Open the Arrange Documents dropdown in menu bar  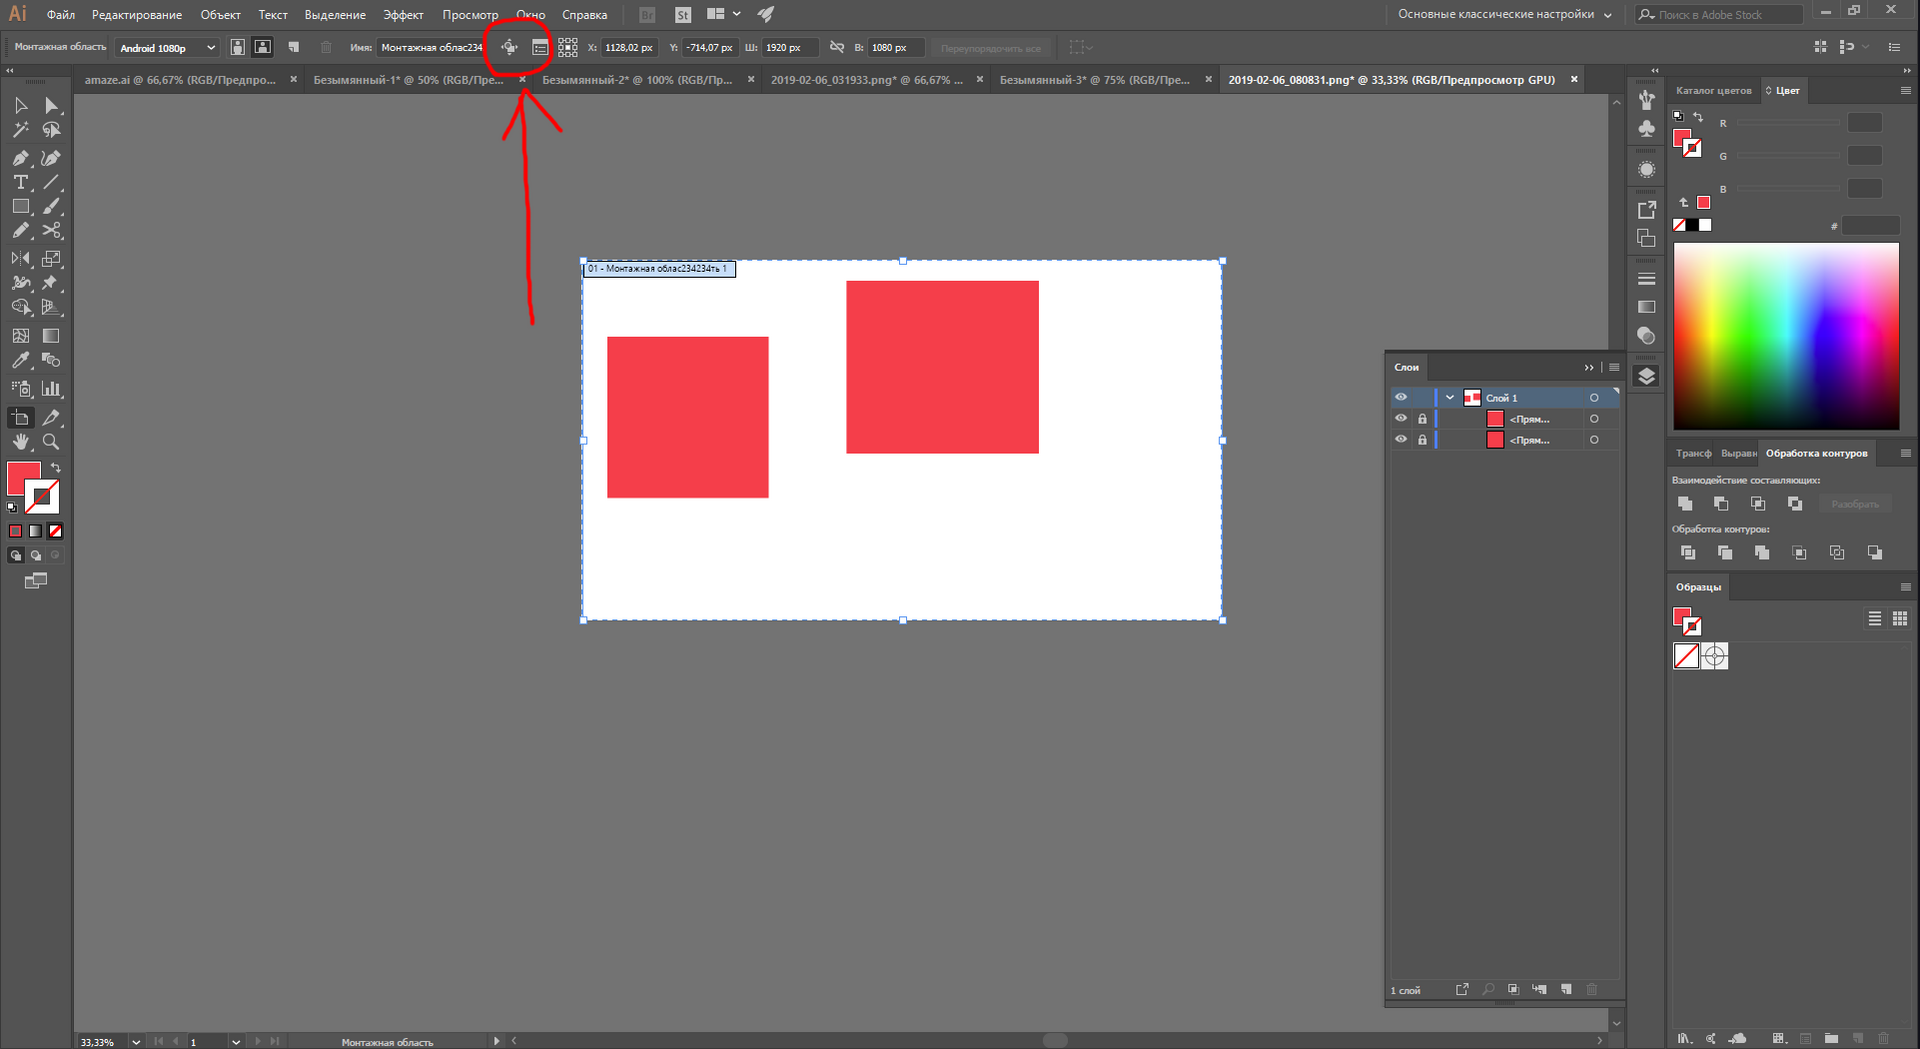click(723, 14)
